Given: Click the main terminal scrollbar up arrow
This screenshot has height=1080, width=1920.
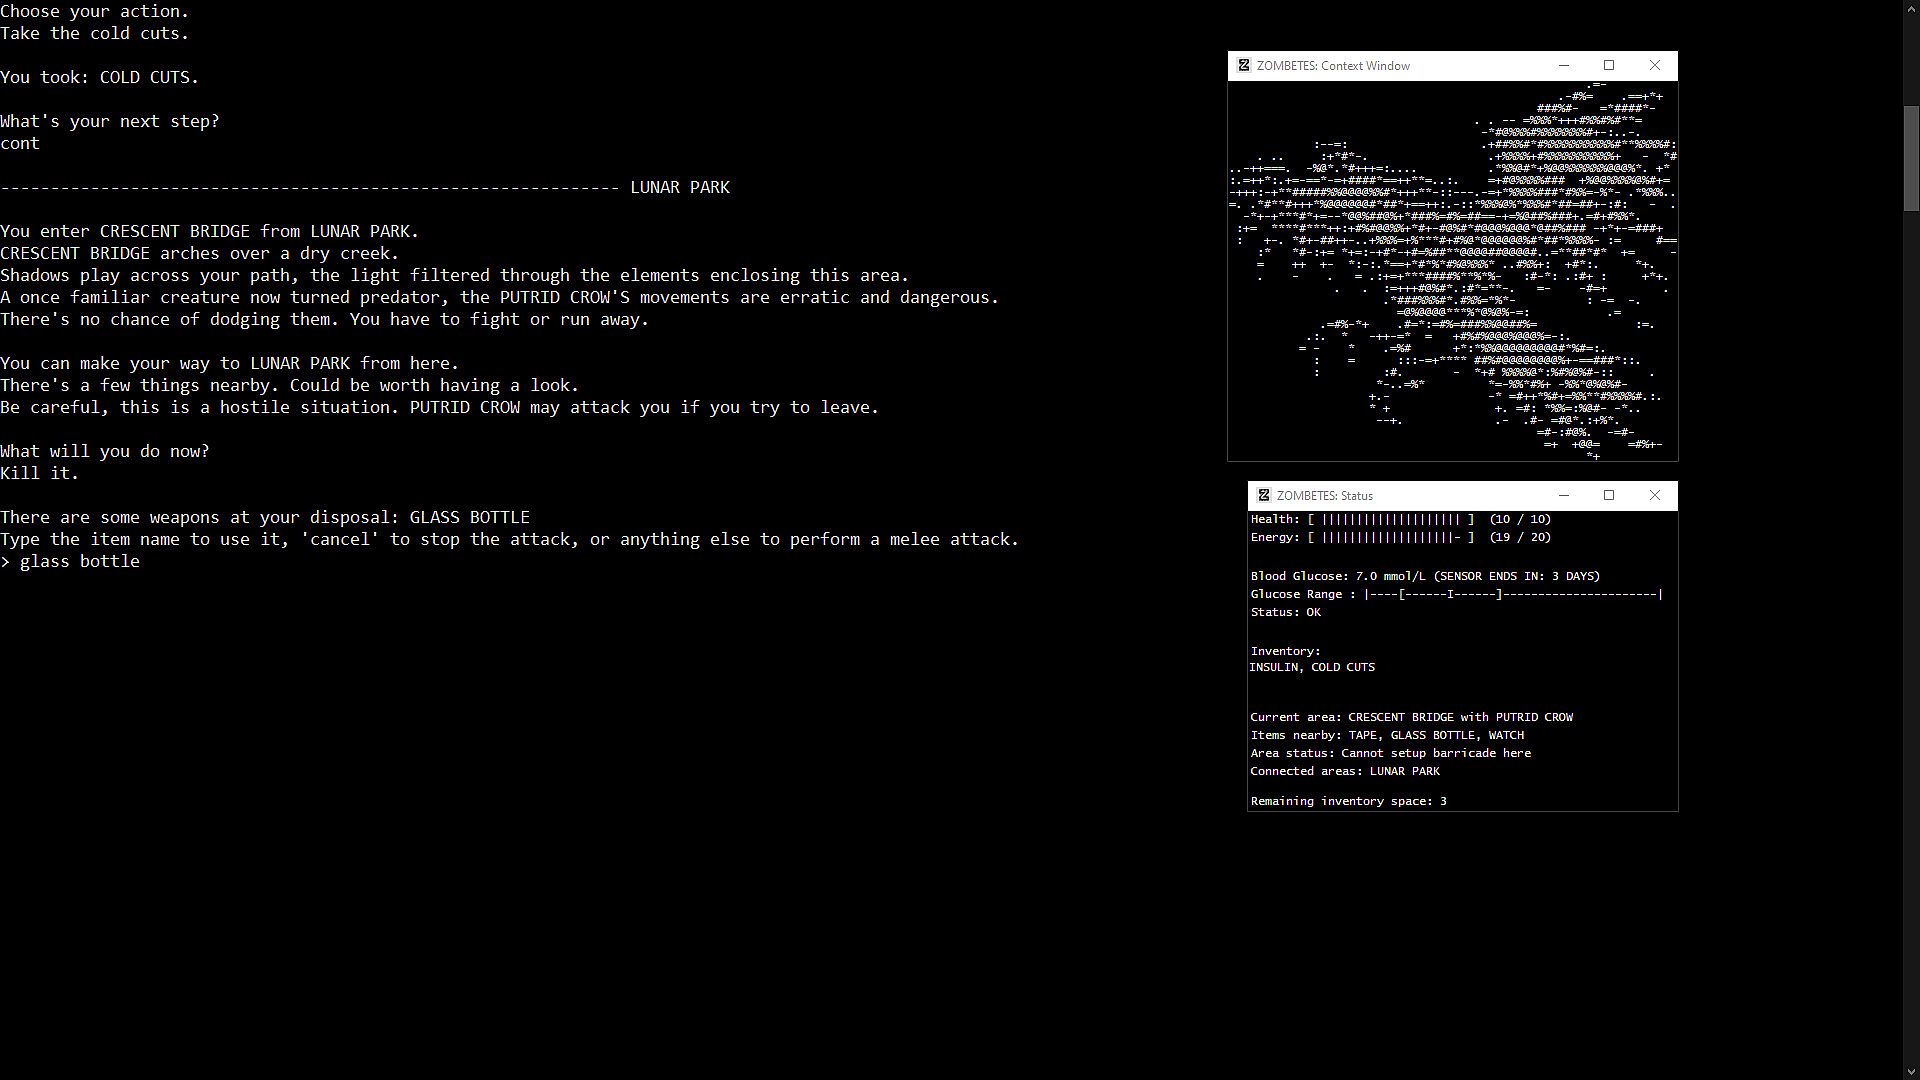Looking at the screenshot, I should [1910, 8].
